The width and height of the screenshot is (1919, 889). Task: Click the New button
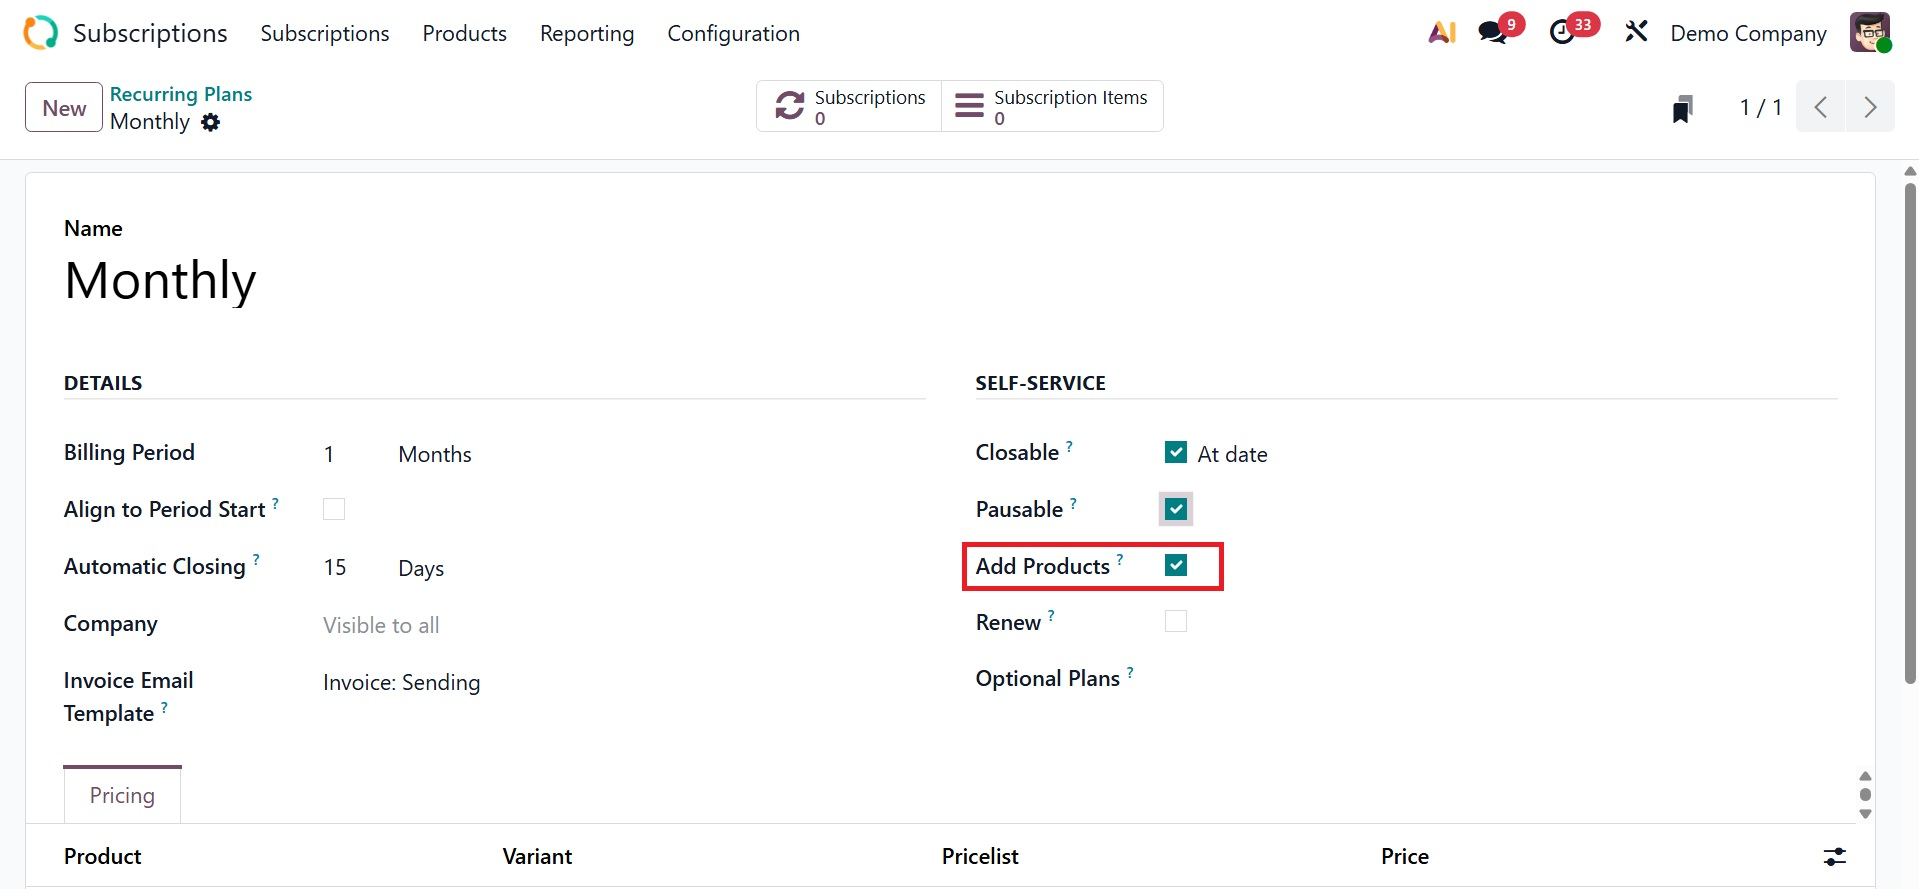click(x=64, y=108)
